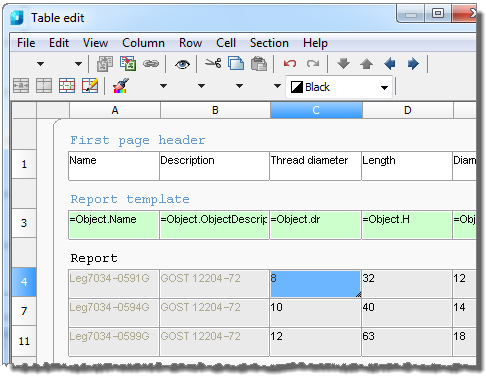Open the Section menu
This screenshot has width=486, height=377.
pos(269,43)
